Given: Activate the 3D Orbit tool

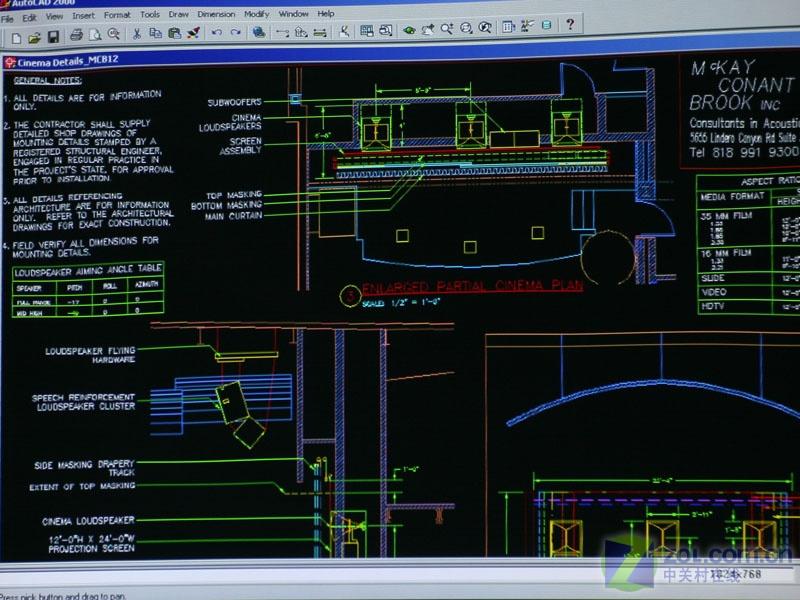Looking at the screenshot, I should 409,30.
